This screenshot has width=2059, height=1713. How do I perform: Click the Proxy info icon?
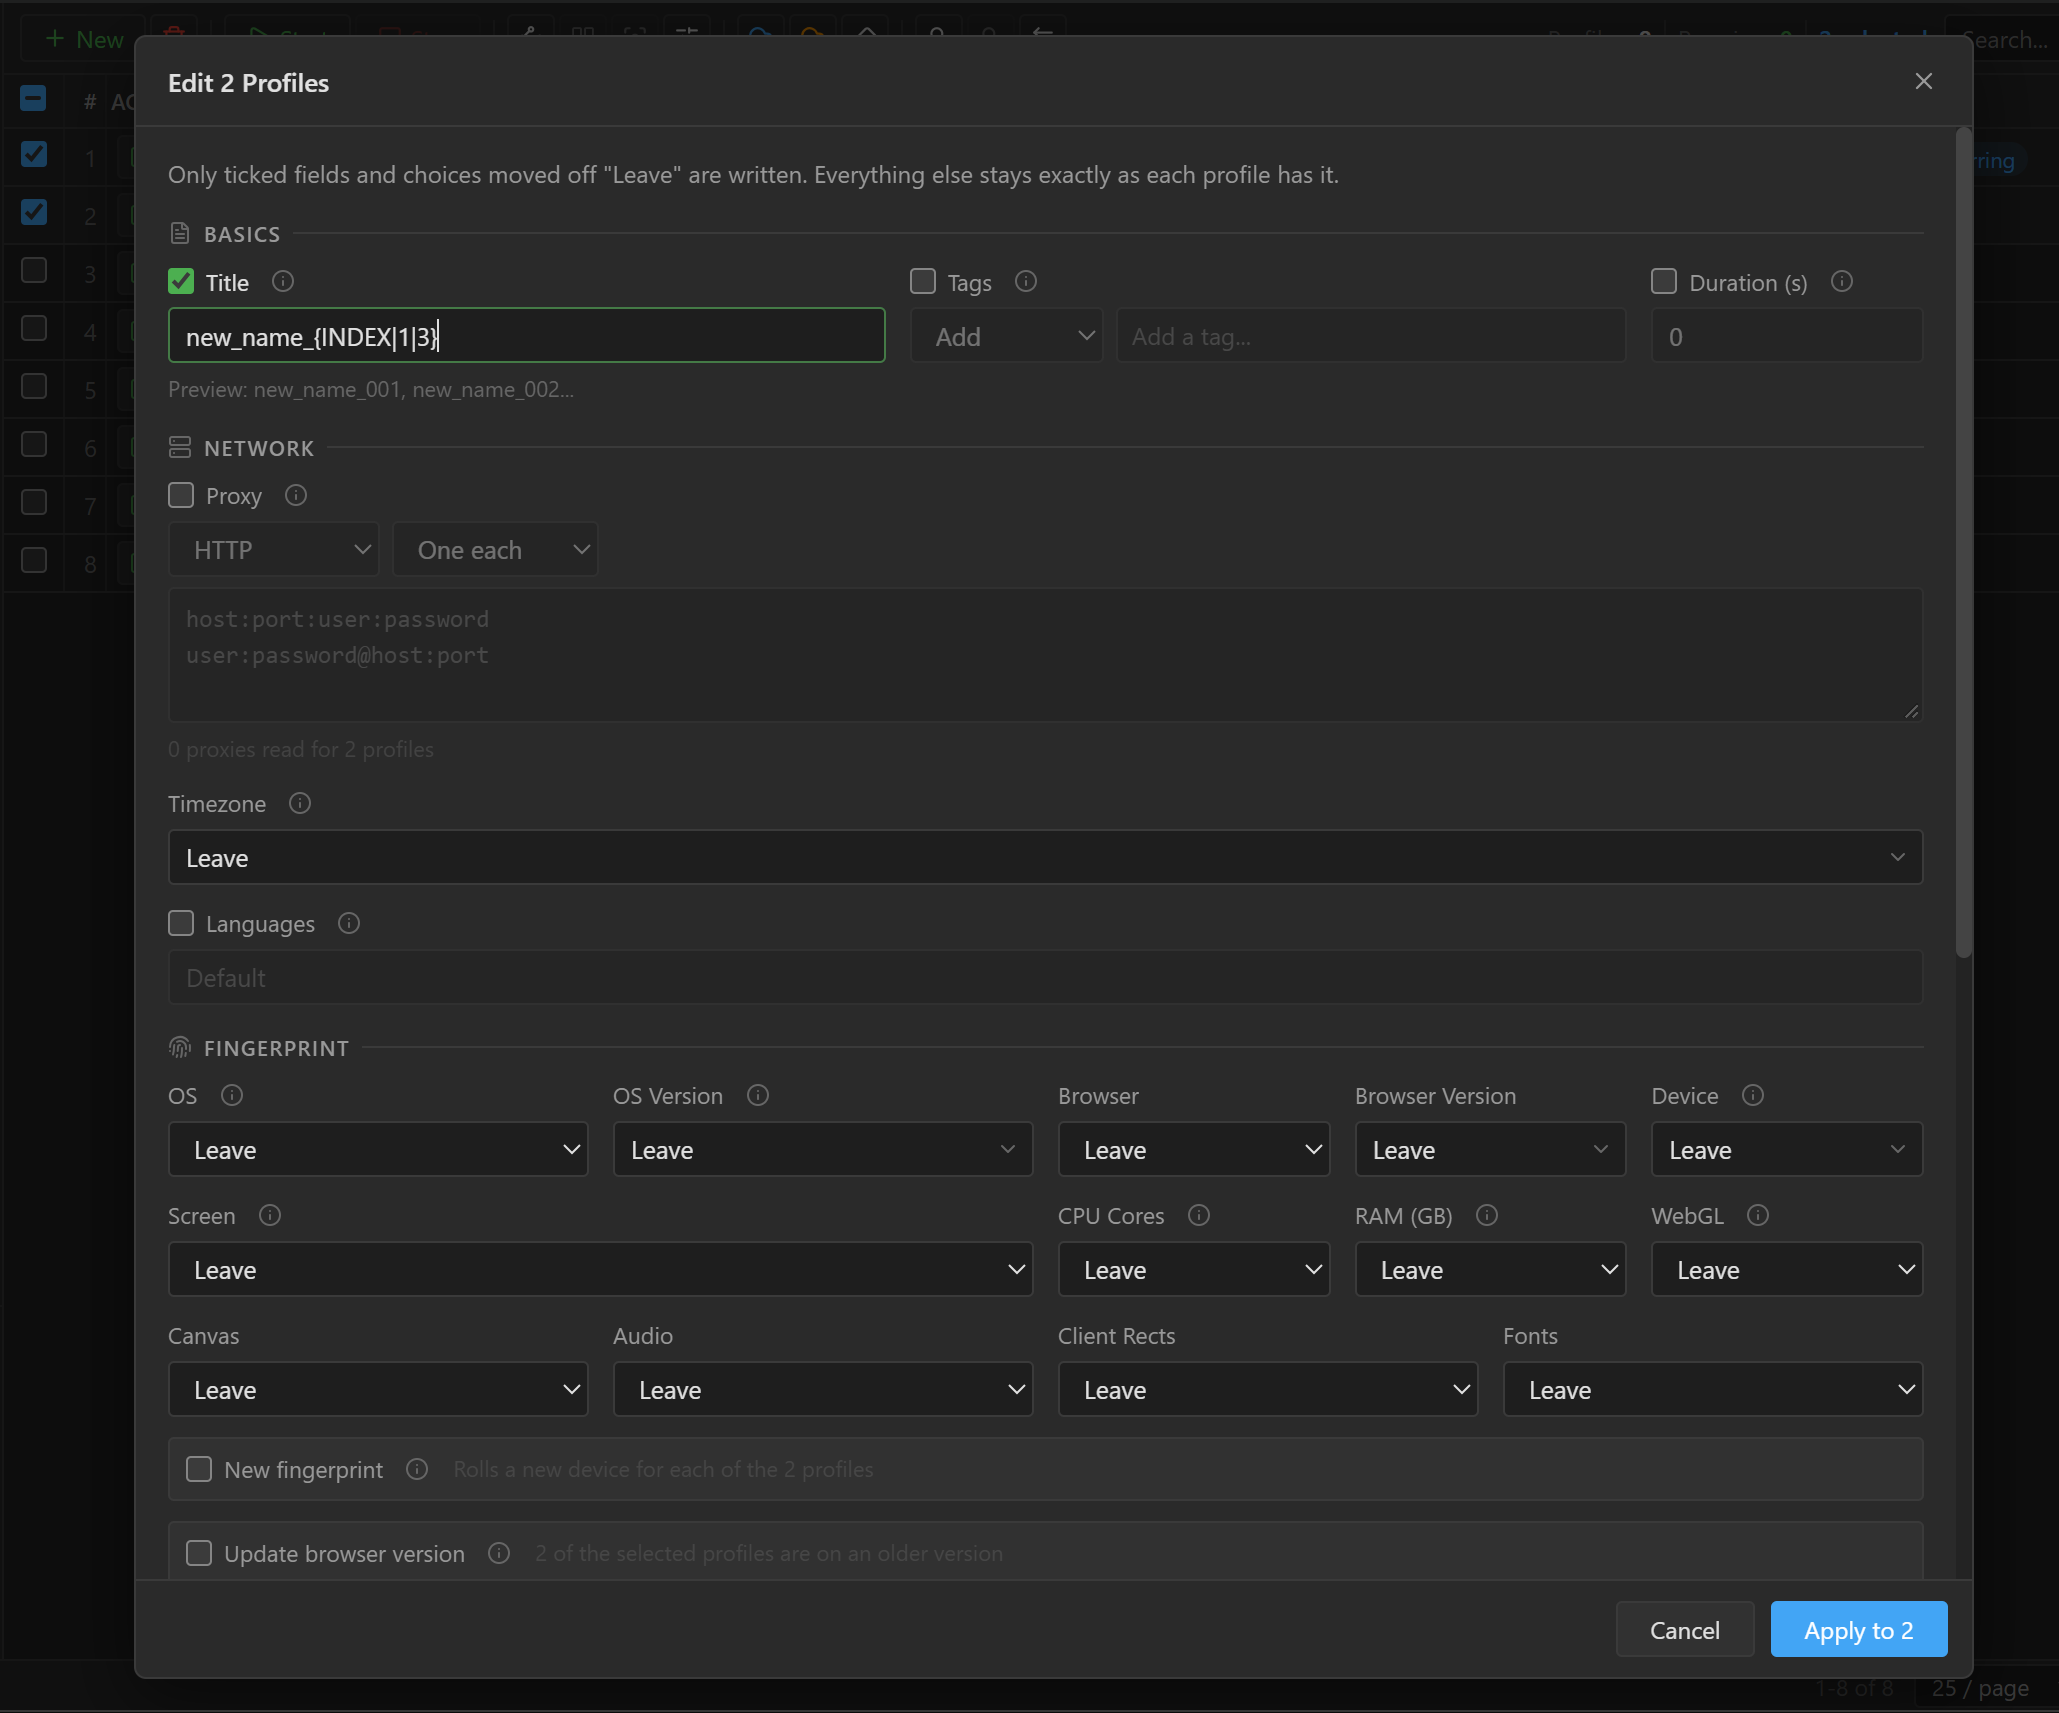click(295, 495)
